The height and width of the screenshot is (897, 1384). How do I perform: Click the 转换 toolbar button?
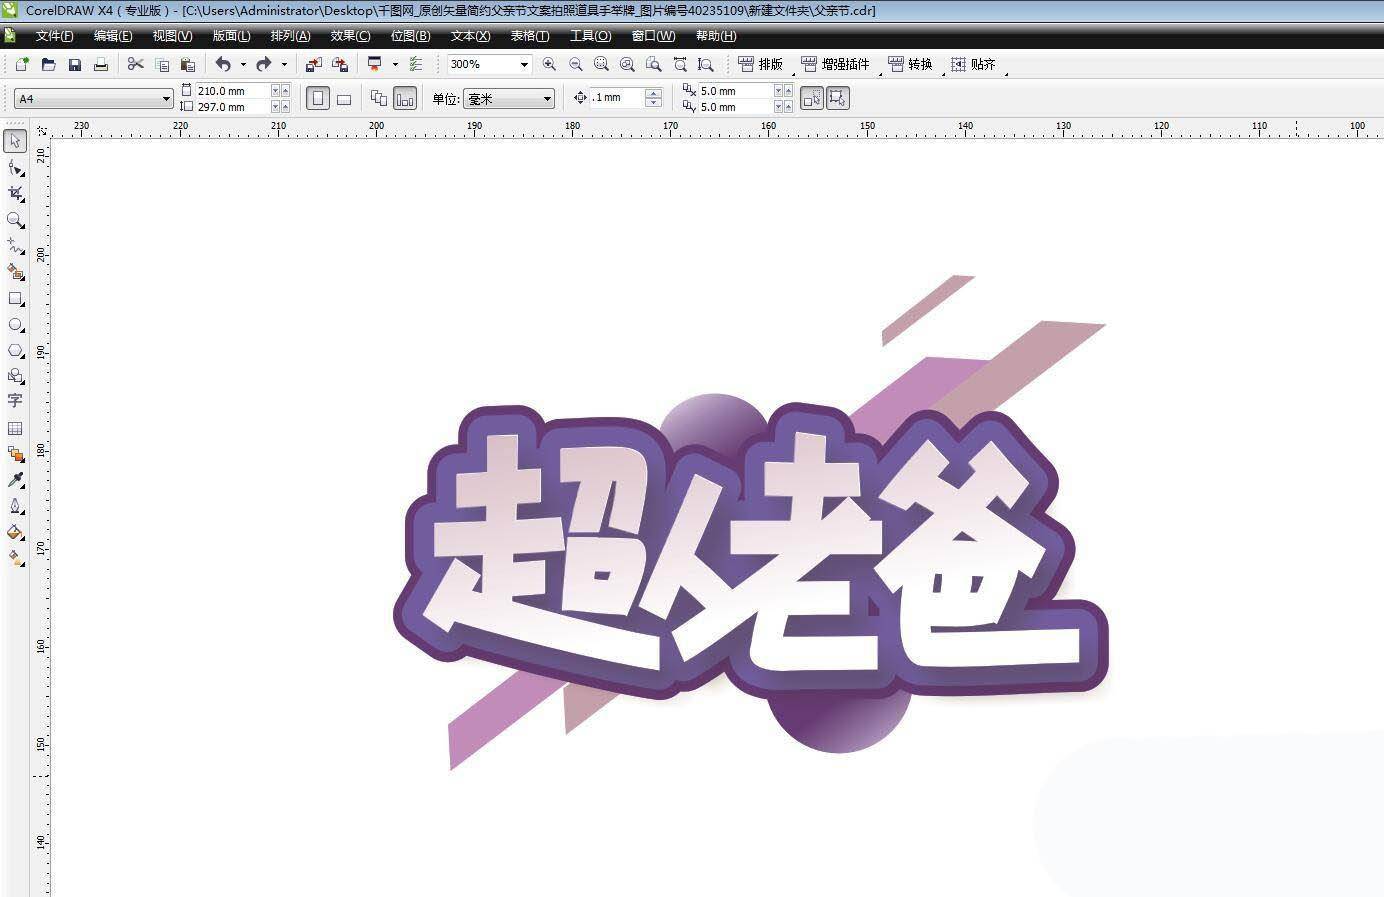[910, 65]
